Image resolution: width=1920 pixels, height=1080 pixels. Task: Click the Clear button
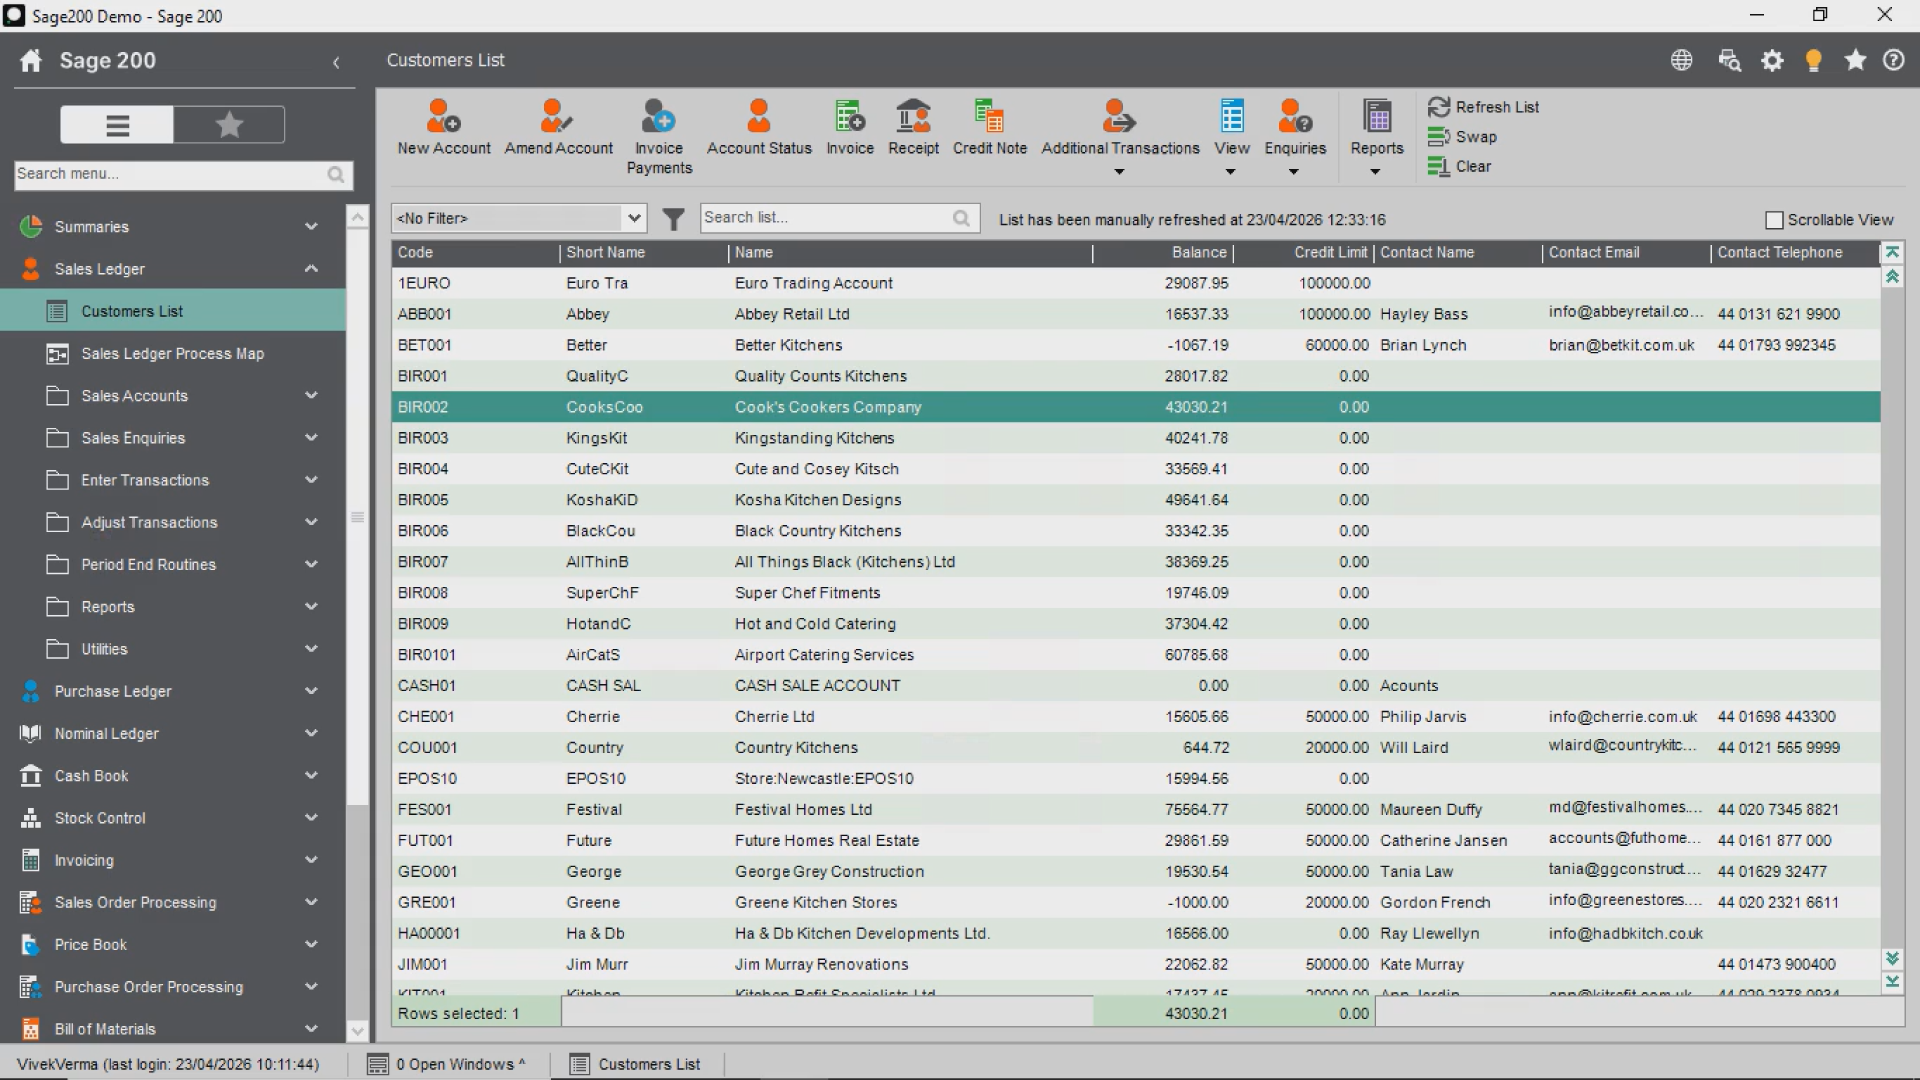point(1459,166)
